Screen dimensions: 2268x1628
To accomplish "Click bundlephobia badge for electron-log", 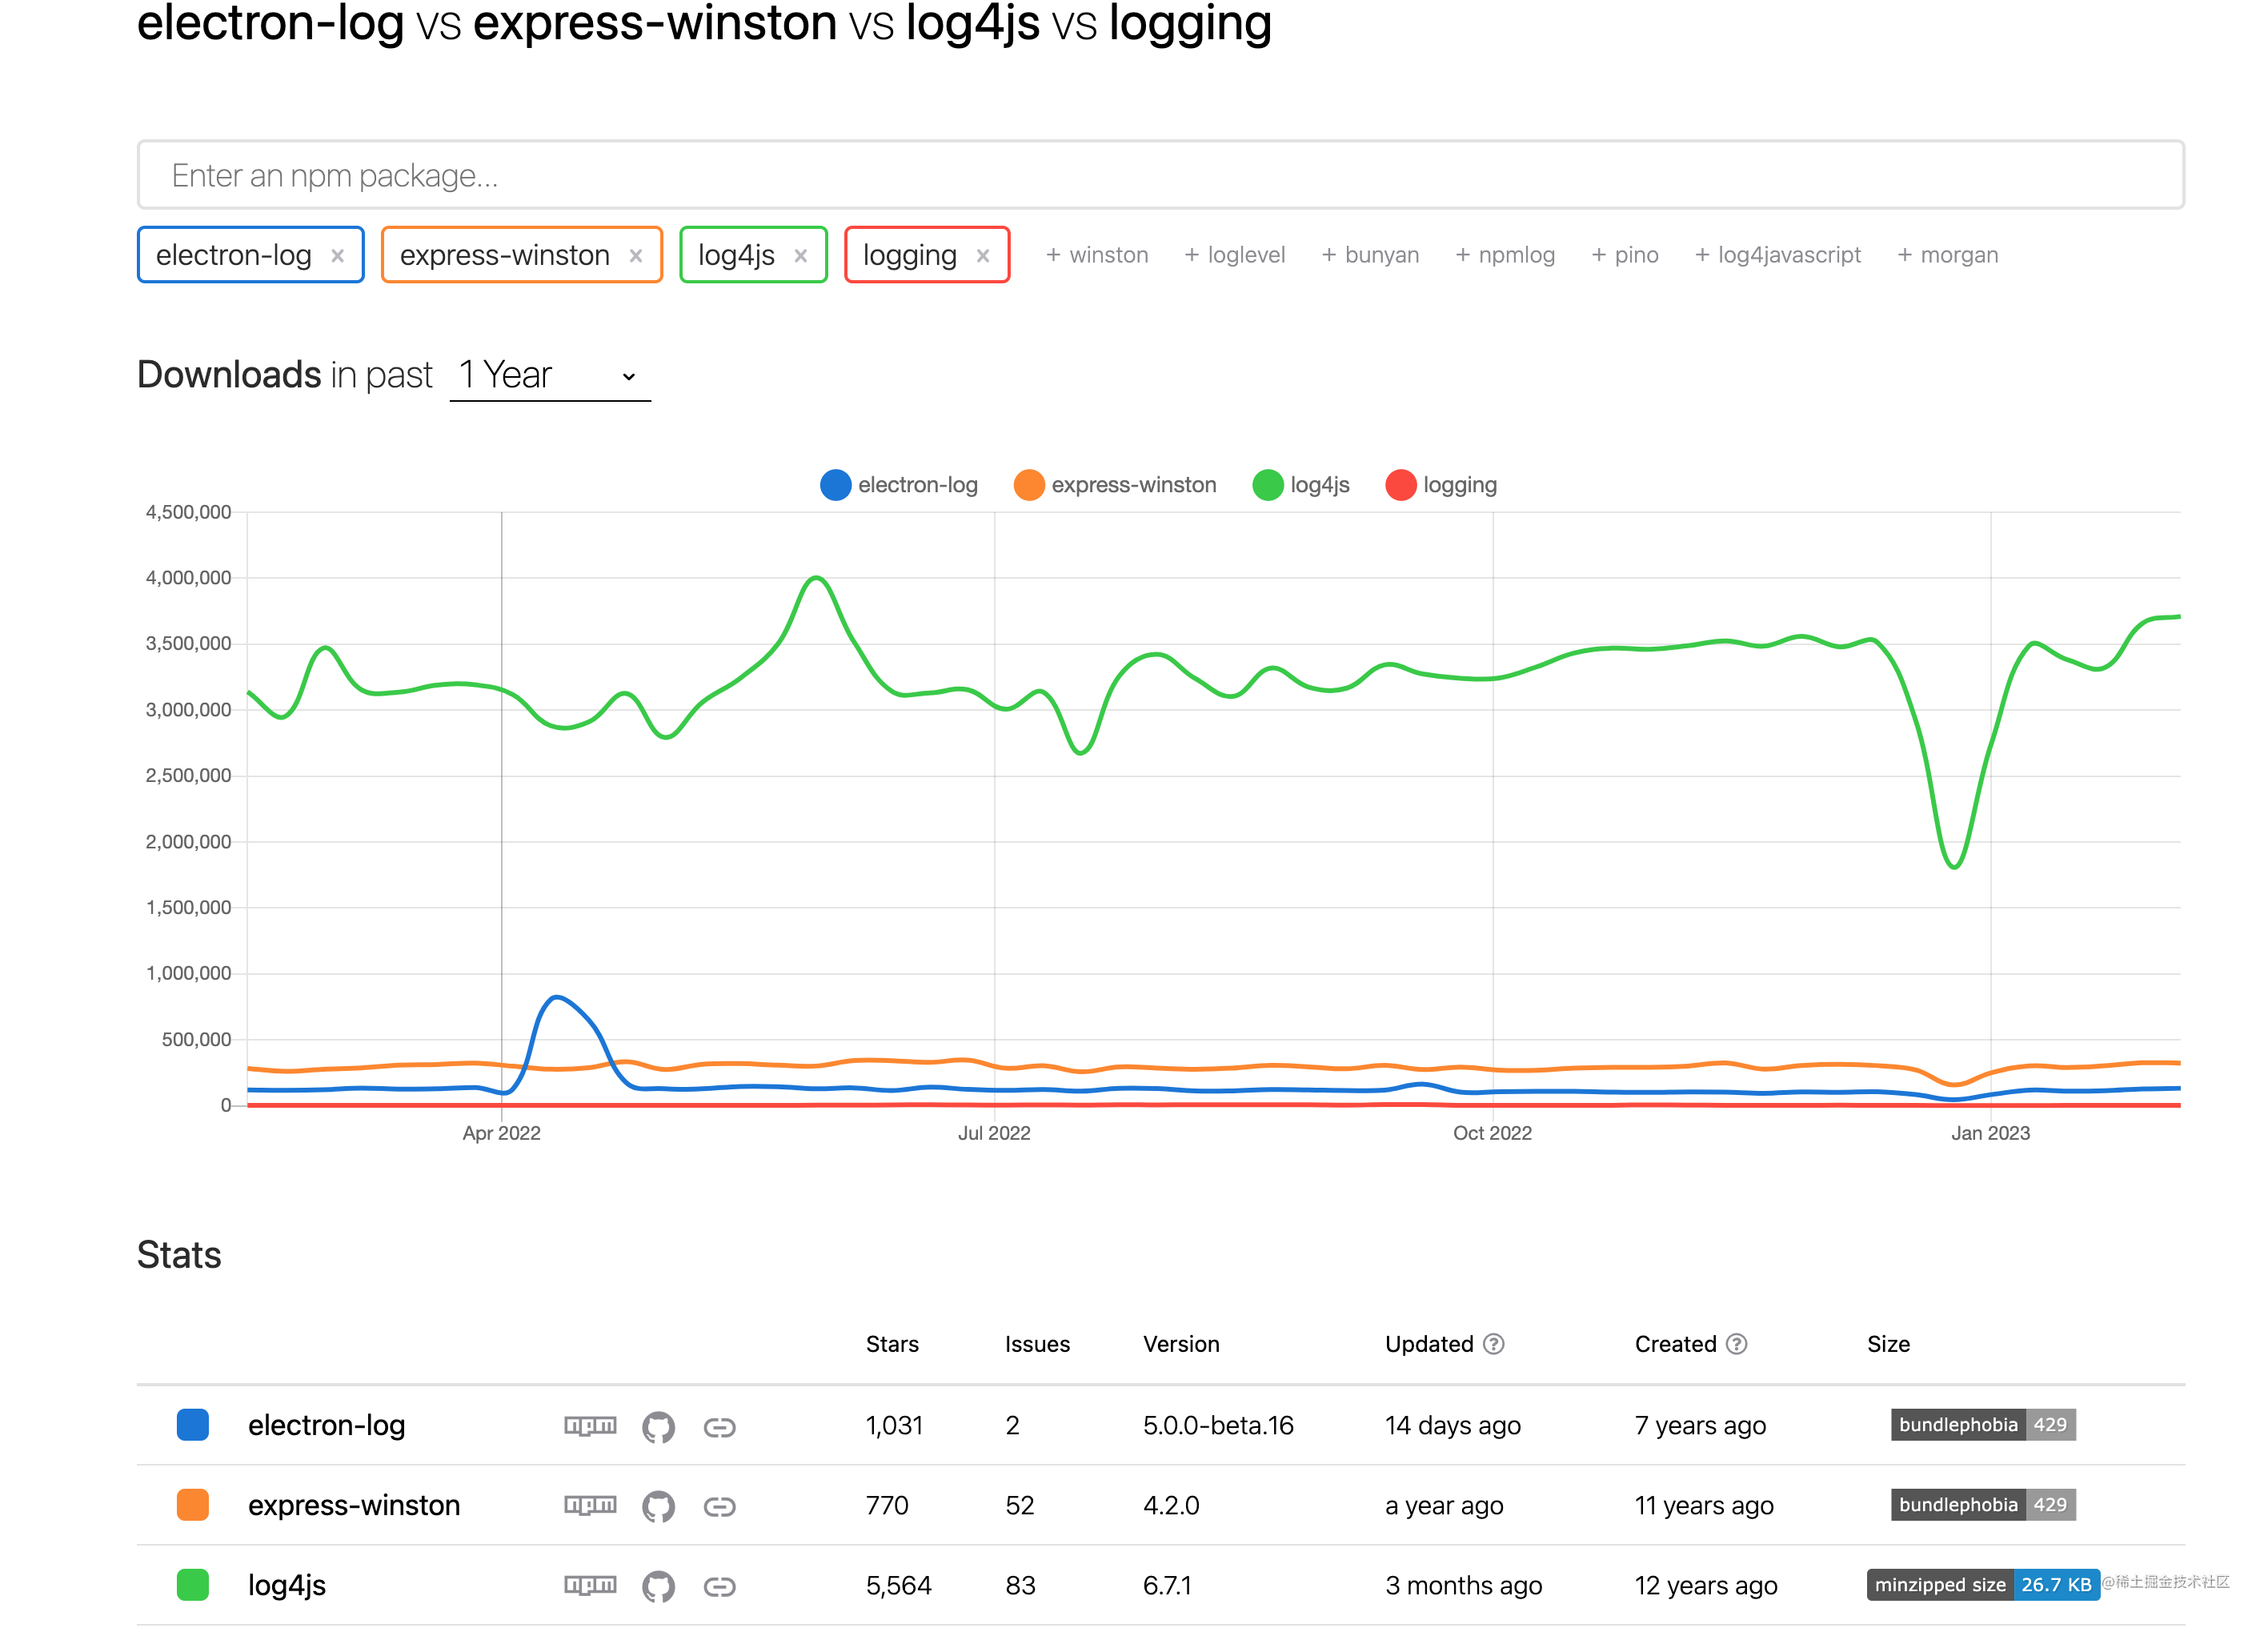I will (x=1983, y=1425).
